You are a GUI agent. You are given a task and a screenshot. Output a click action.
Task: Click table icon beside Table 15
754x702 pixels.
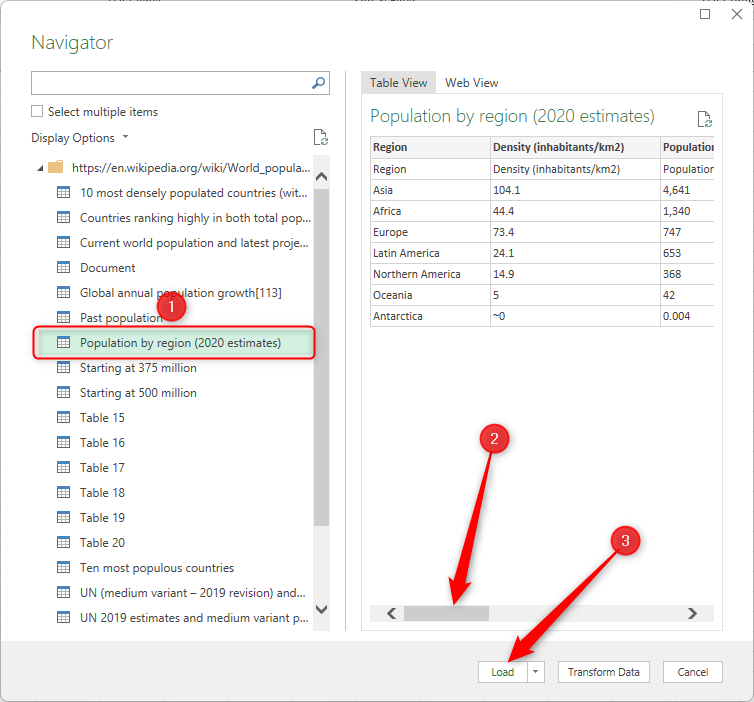point(63,417)
